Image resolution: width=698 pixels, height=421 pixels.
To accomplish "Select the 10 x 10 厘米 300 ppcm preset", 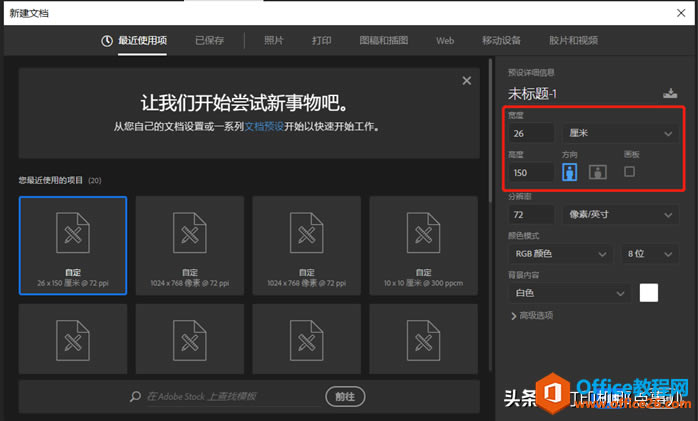I will click(423, 246).
